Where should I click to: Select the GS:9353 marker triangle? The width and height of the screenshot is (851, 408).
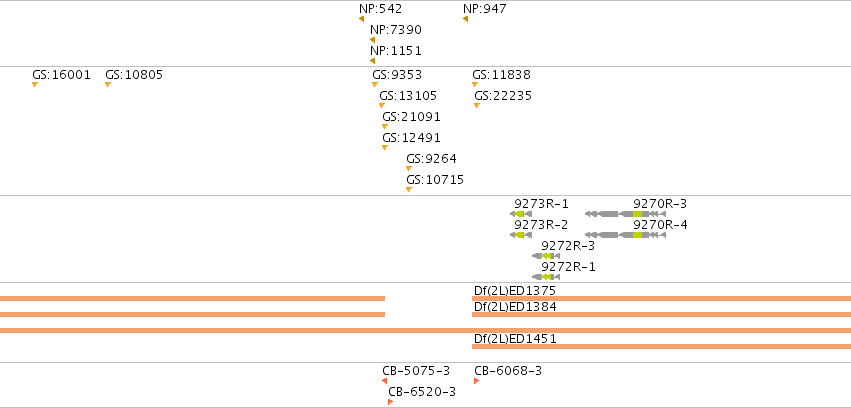(x=374, y=85)
